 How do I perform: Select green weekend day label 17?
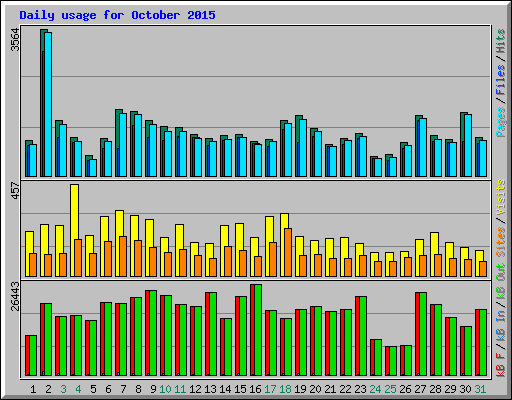tap(270, 389)
